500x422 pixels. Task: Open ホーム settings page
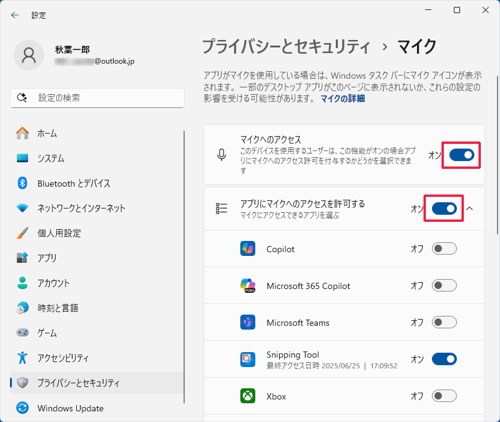coord(97,133)
